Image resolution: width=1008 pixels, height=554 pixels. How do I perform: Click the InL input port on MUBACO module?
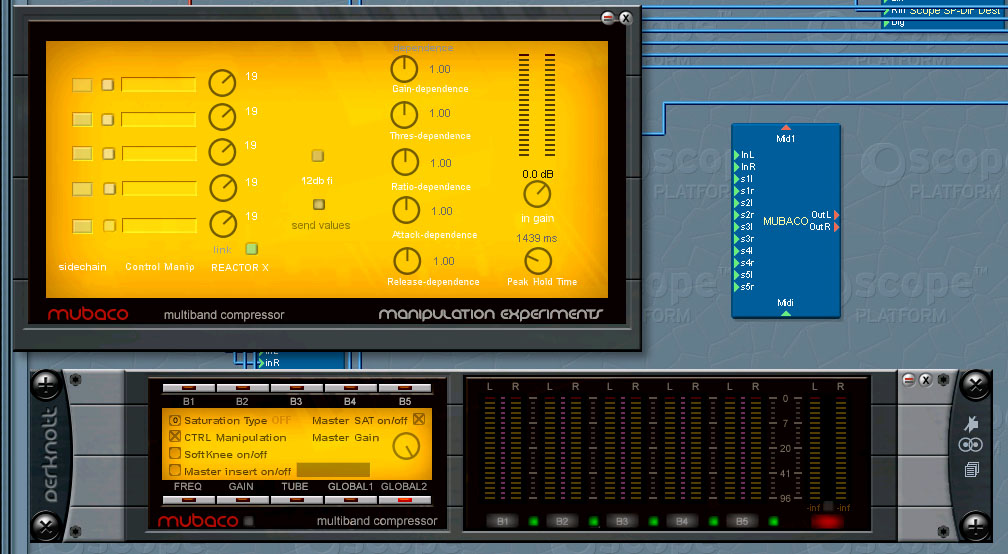(737, 154)
